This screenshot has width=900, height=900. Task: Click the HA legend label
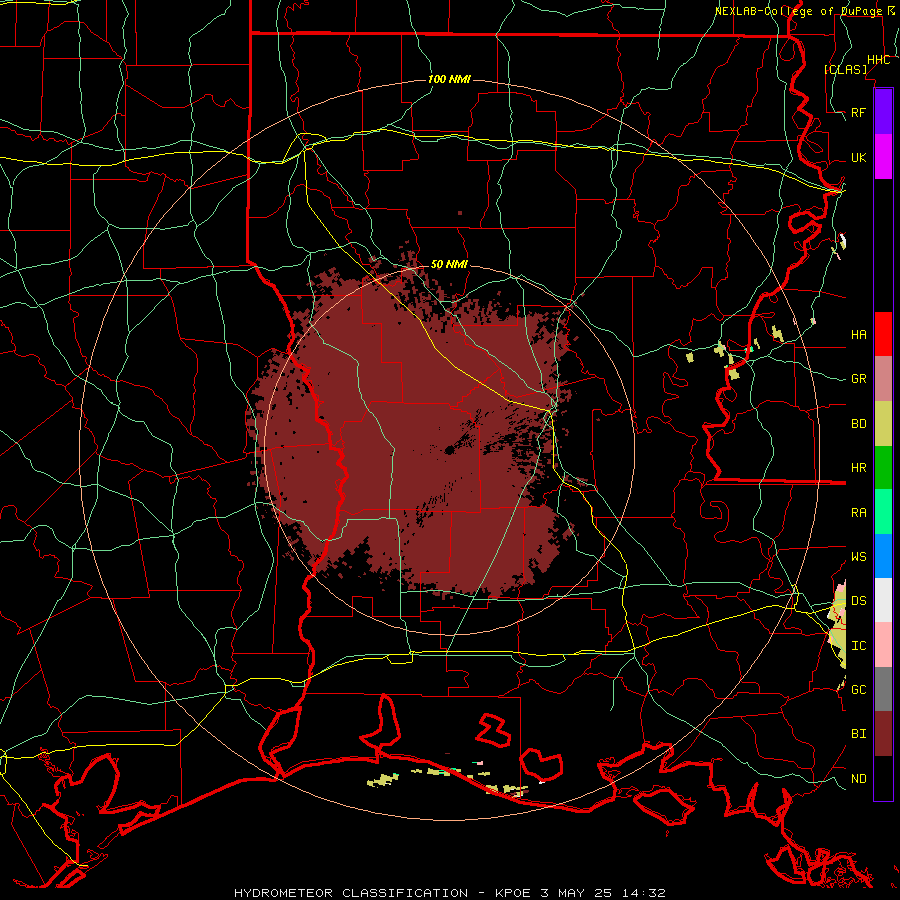(859, 334)
